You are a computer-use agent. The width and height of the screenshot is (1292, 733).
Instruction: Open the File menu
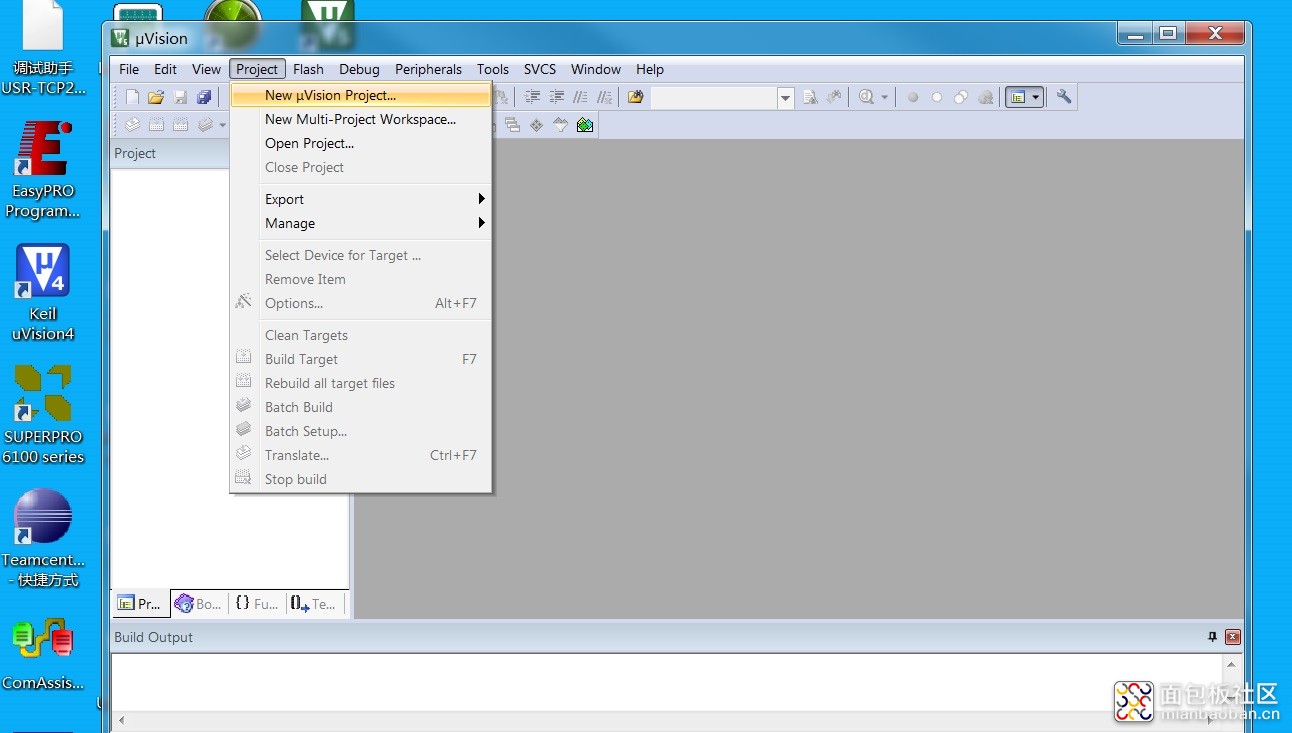tap(129, 69)
